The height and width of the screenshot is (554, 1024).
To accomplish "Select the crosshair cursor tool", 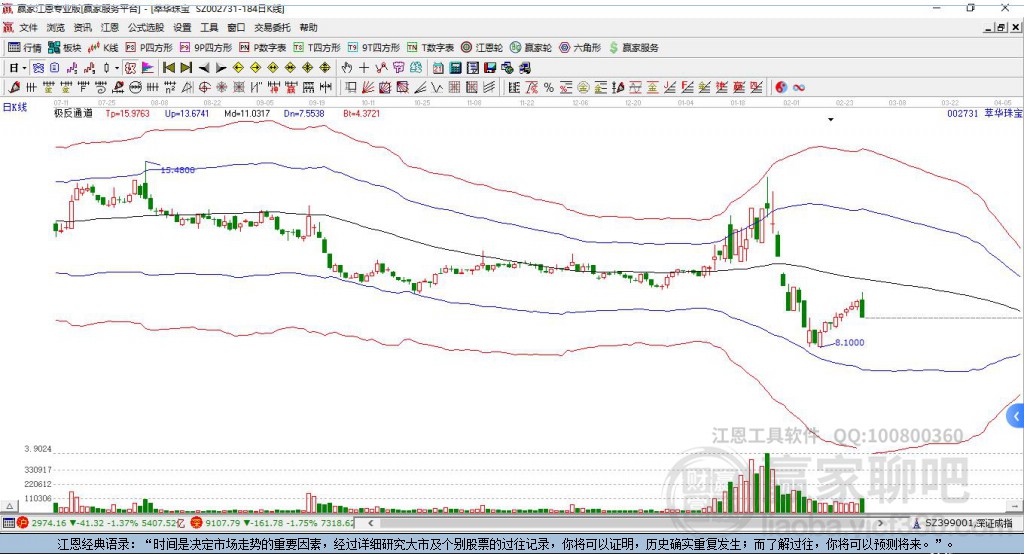I will pos(364,68).
